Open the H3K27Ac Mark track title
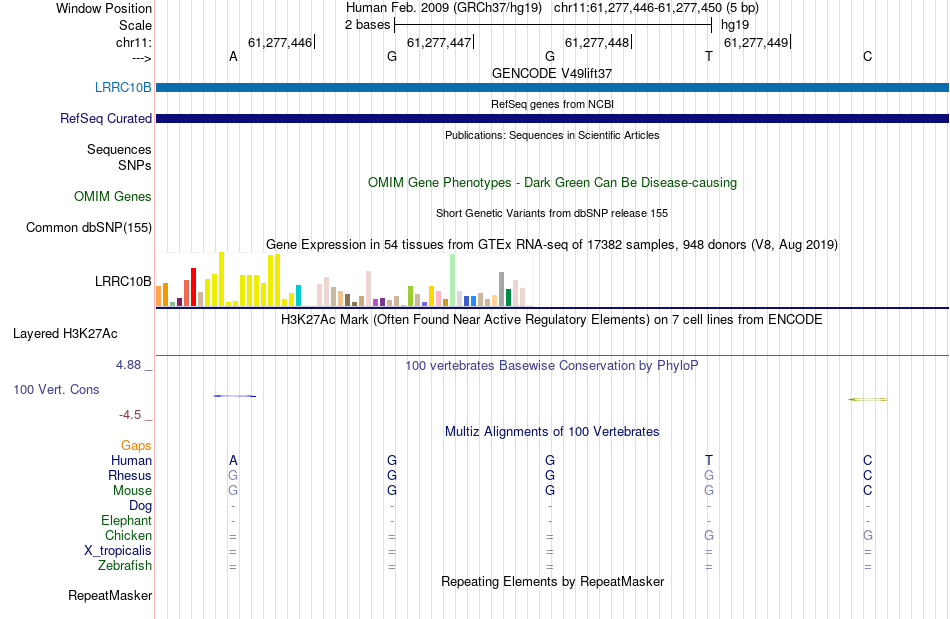Screen dimensions: 950x619 point(552,319)
